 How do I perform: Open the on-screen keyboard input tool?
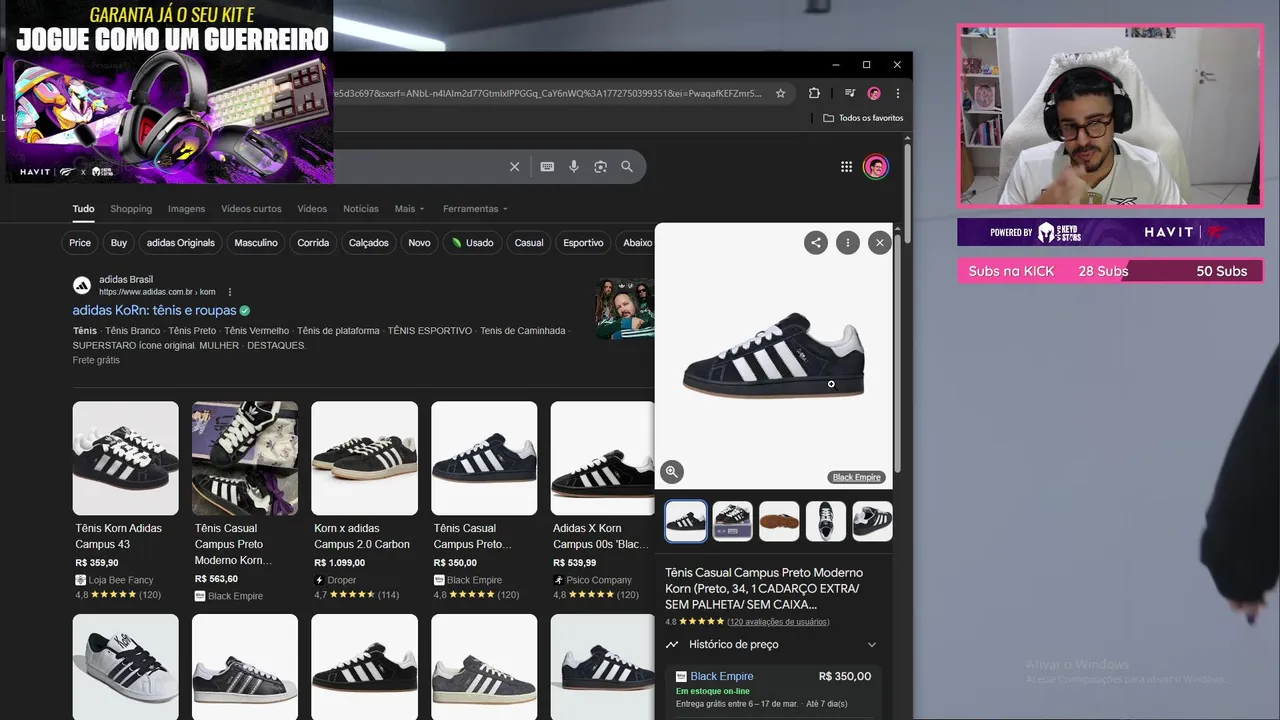[547, 167]
